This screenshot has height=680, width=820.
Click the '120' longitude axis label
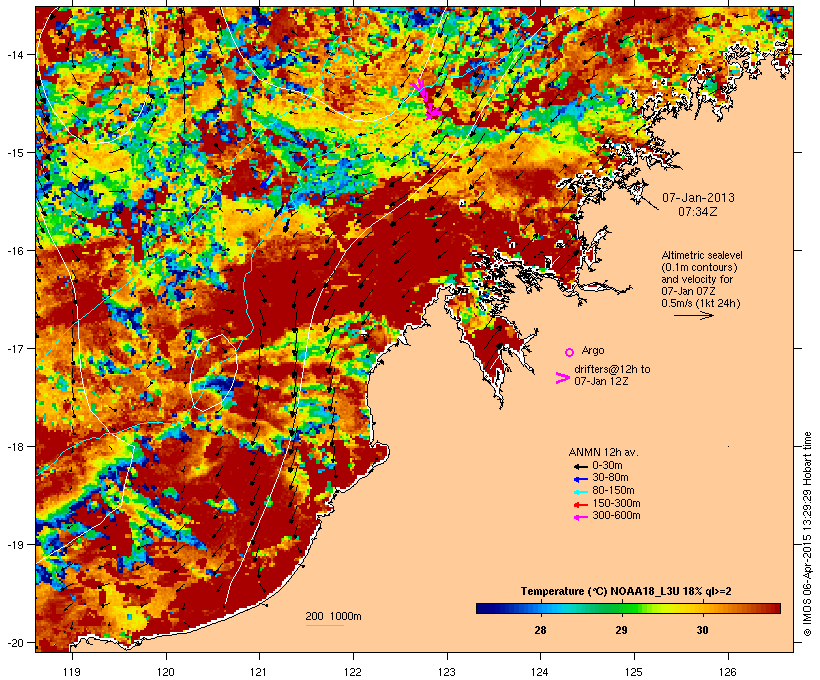pos(166,672)
